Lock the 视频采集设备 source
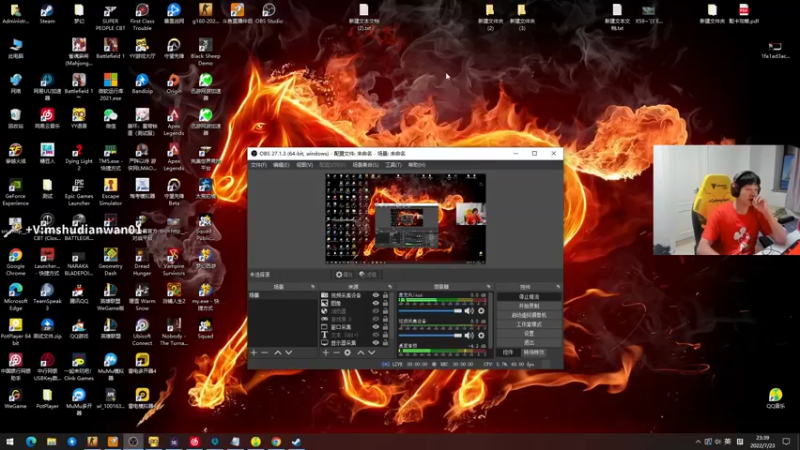This screenshot has height=450, width=800. (x=385, y=295)
